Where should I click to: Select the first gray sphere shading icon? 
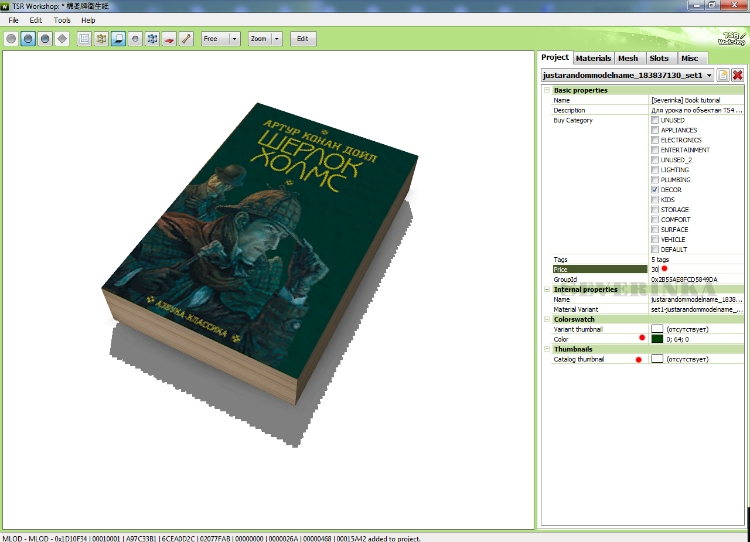[11, 39]
